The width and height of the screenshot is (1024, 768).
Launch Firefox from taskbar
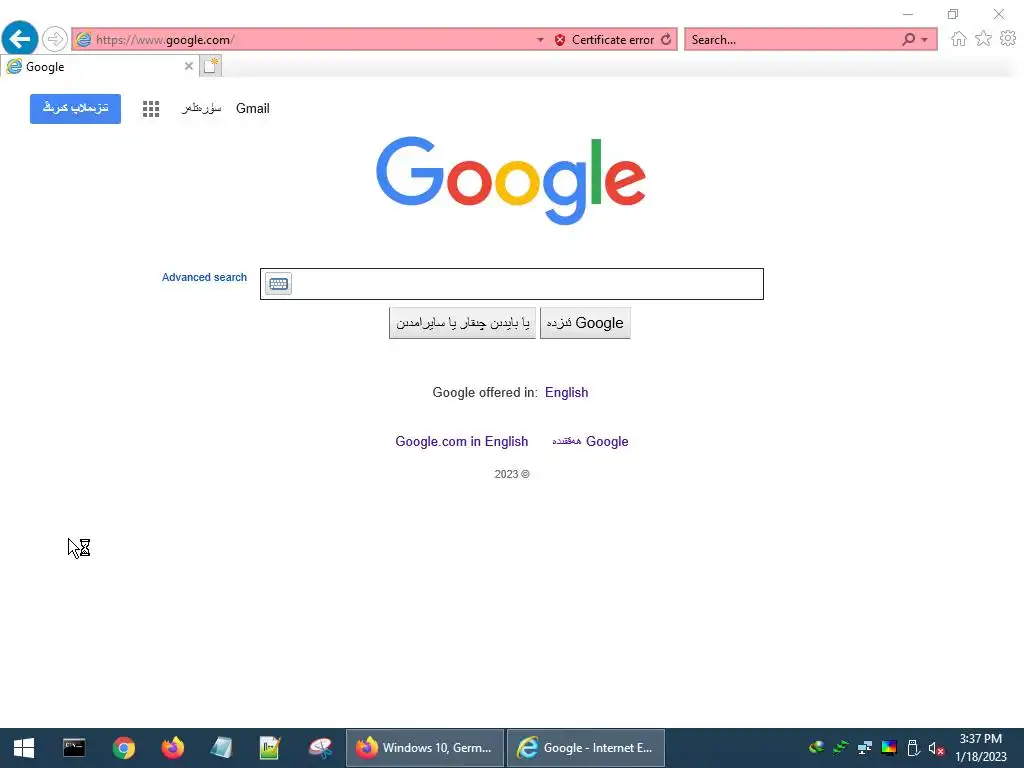(x=173, y=748)
